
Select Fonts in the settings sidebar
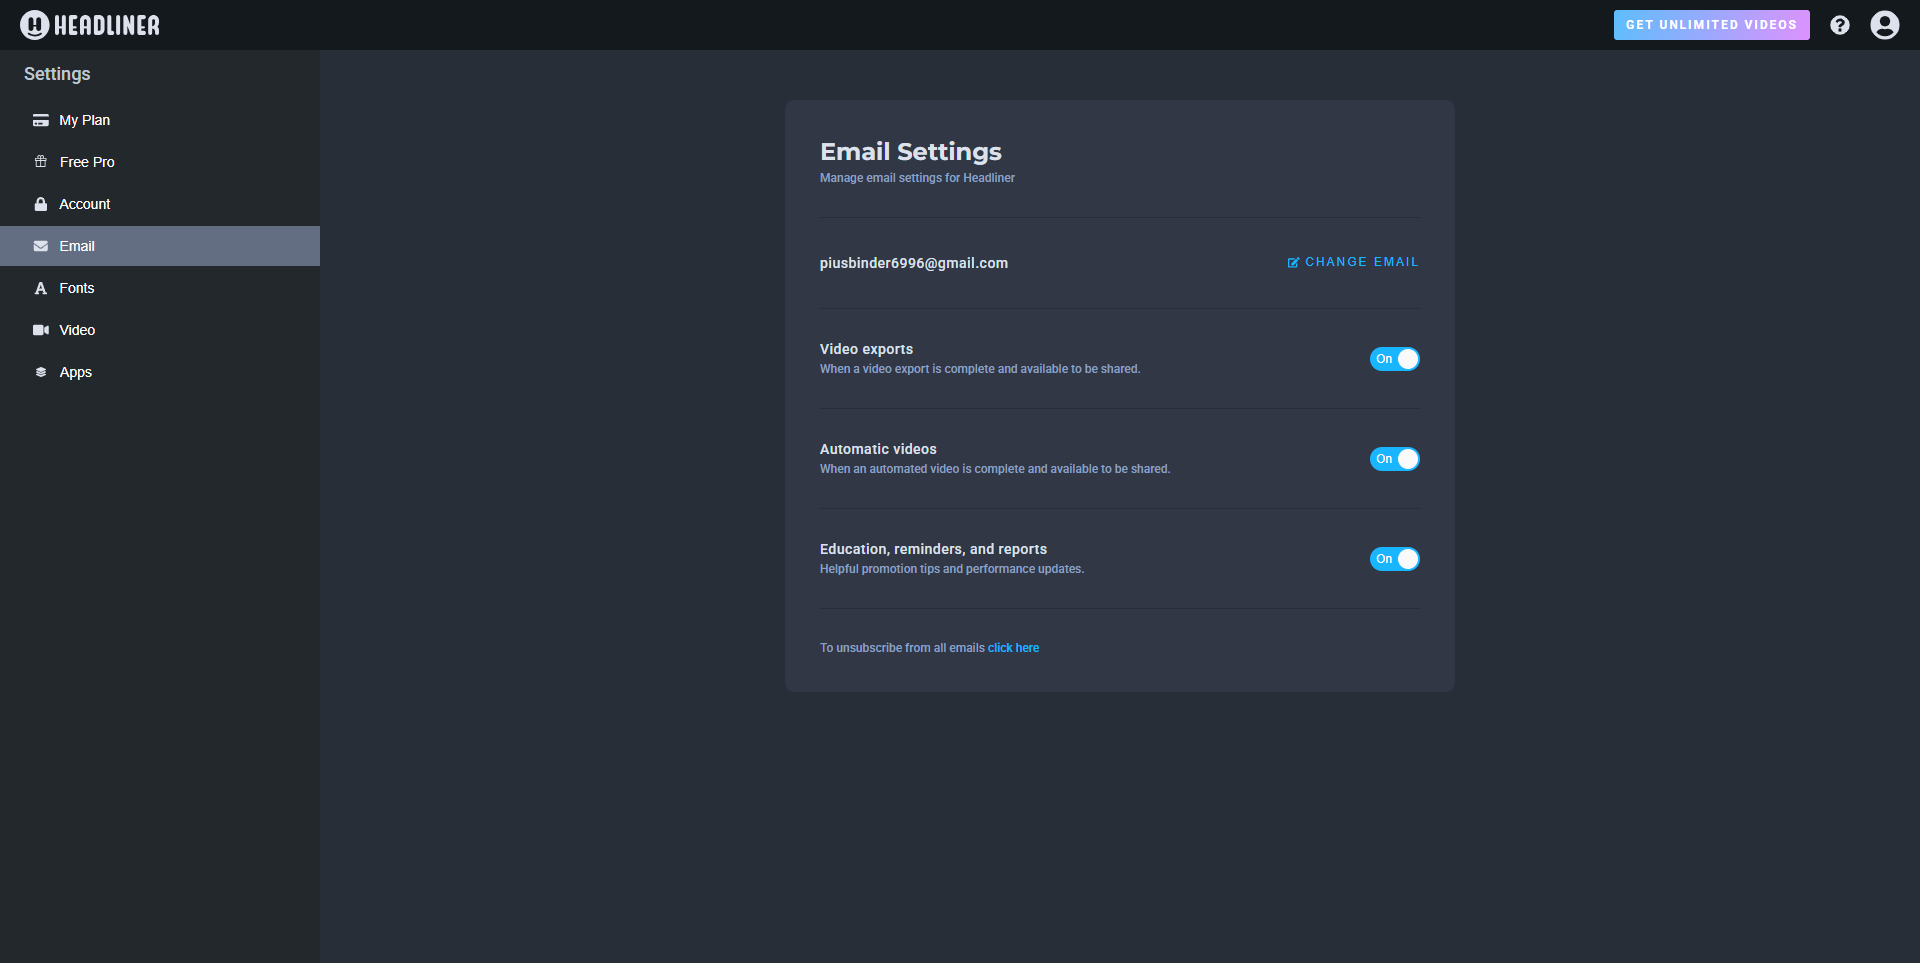click(77, 288)
